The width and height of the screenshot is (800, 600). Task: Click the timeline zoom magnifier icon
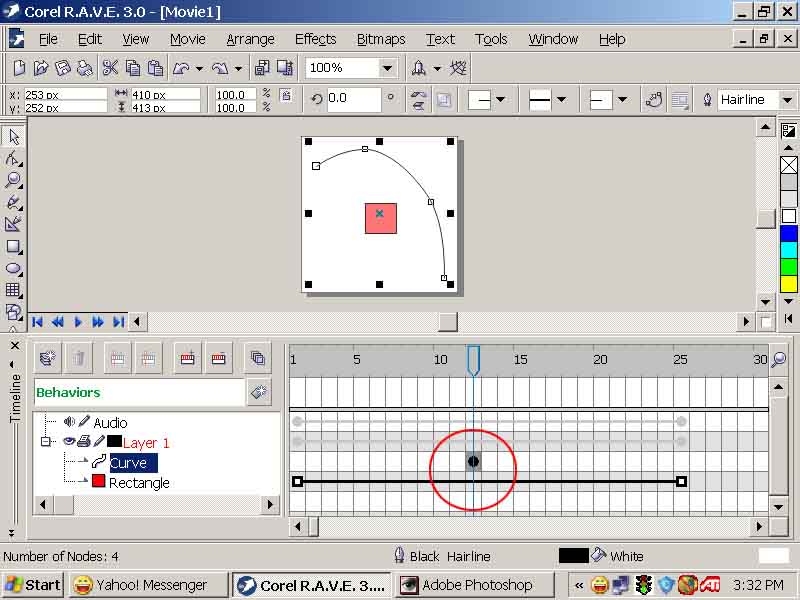[x=779, y=359]
